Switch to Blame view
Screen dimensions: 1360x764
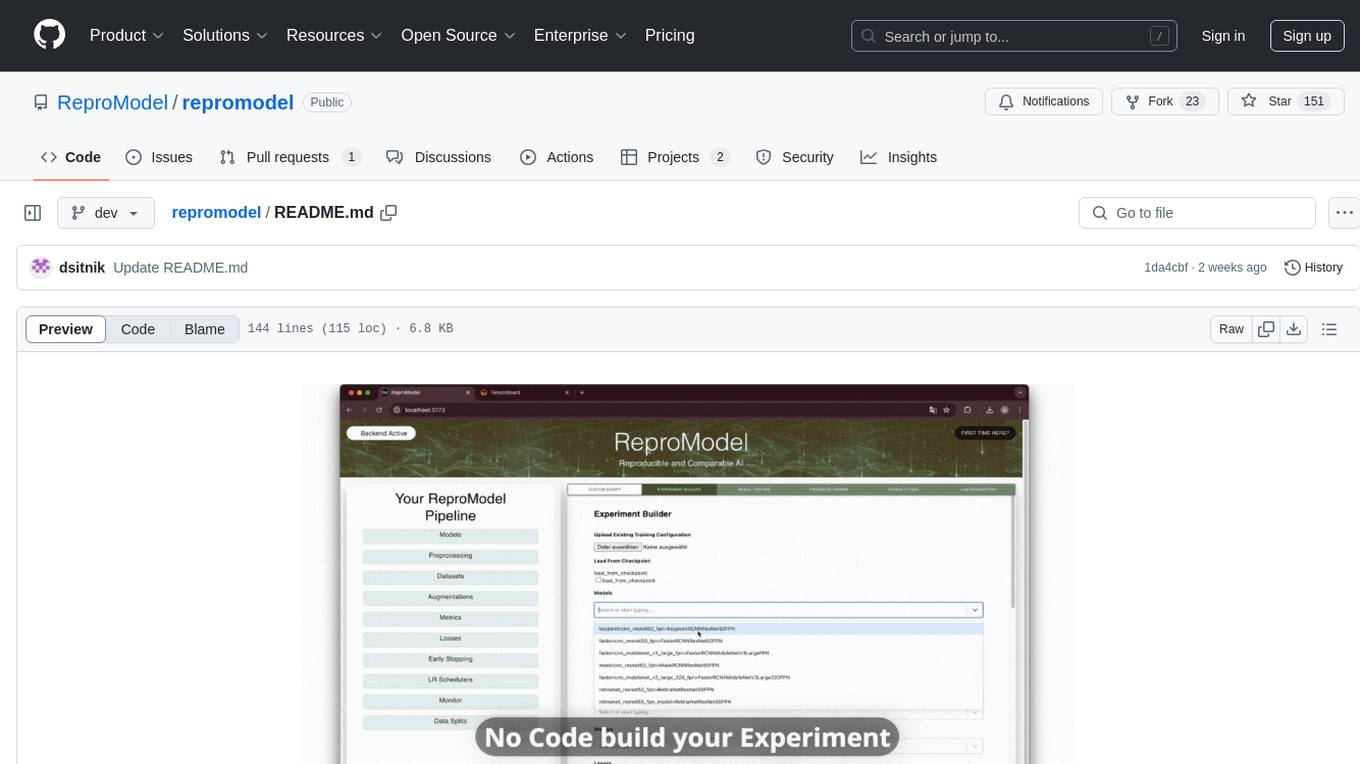point(204,329)
